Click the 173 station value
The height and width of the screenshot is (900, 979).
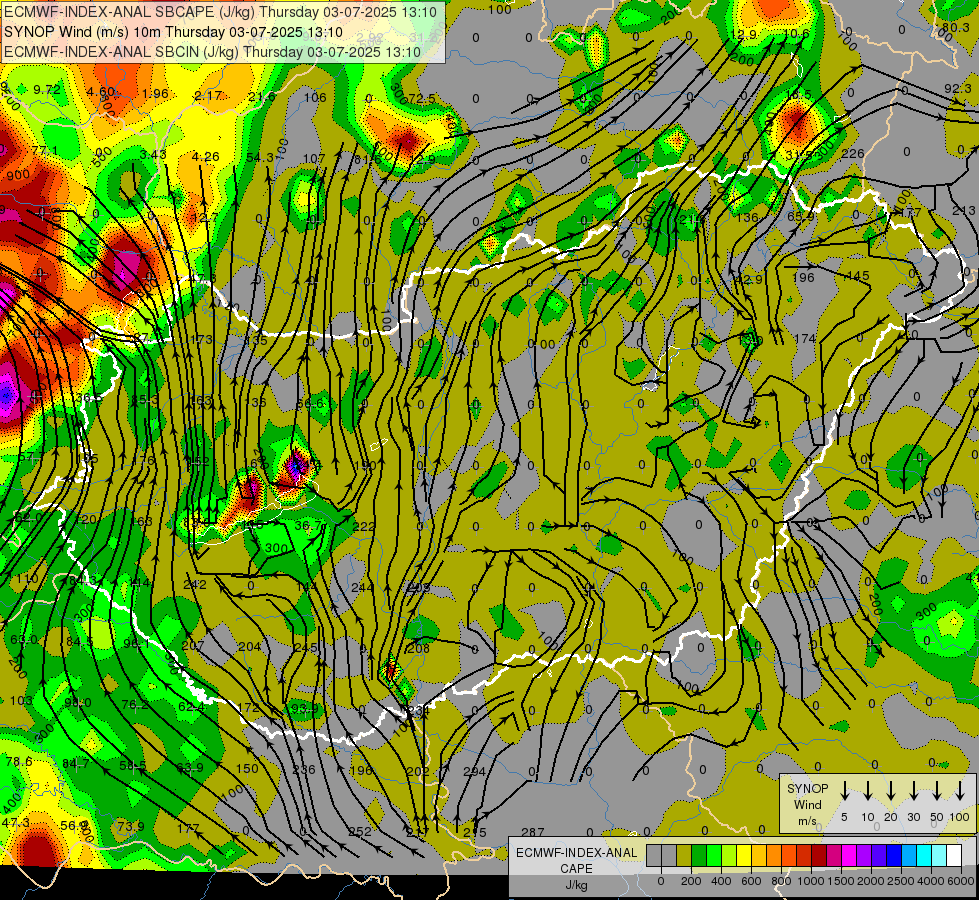pyautogui.click(x=202, y=340)
